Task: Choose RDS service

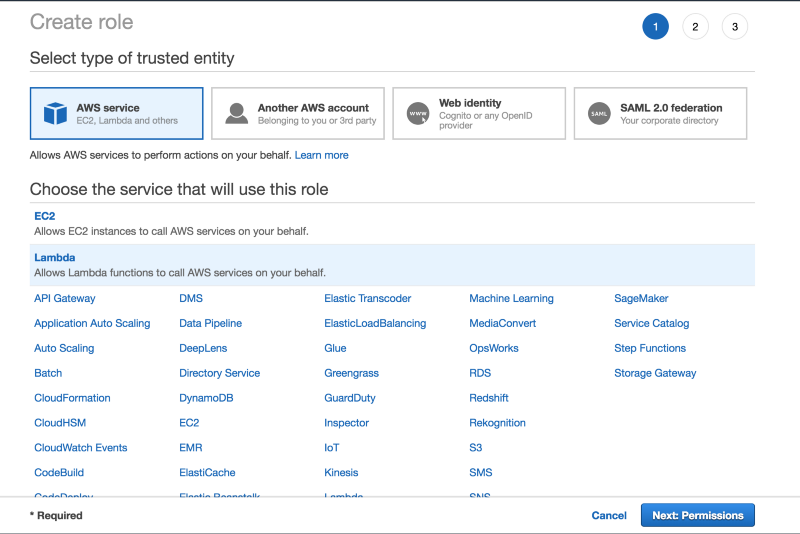Action: 480,373
